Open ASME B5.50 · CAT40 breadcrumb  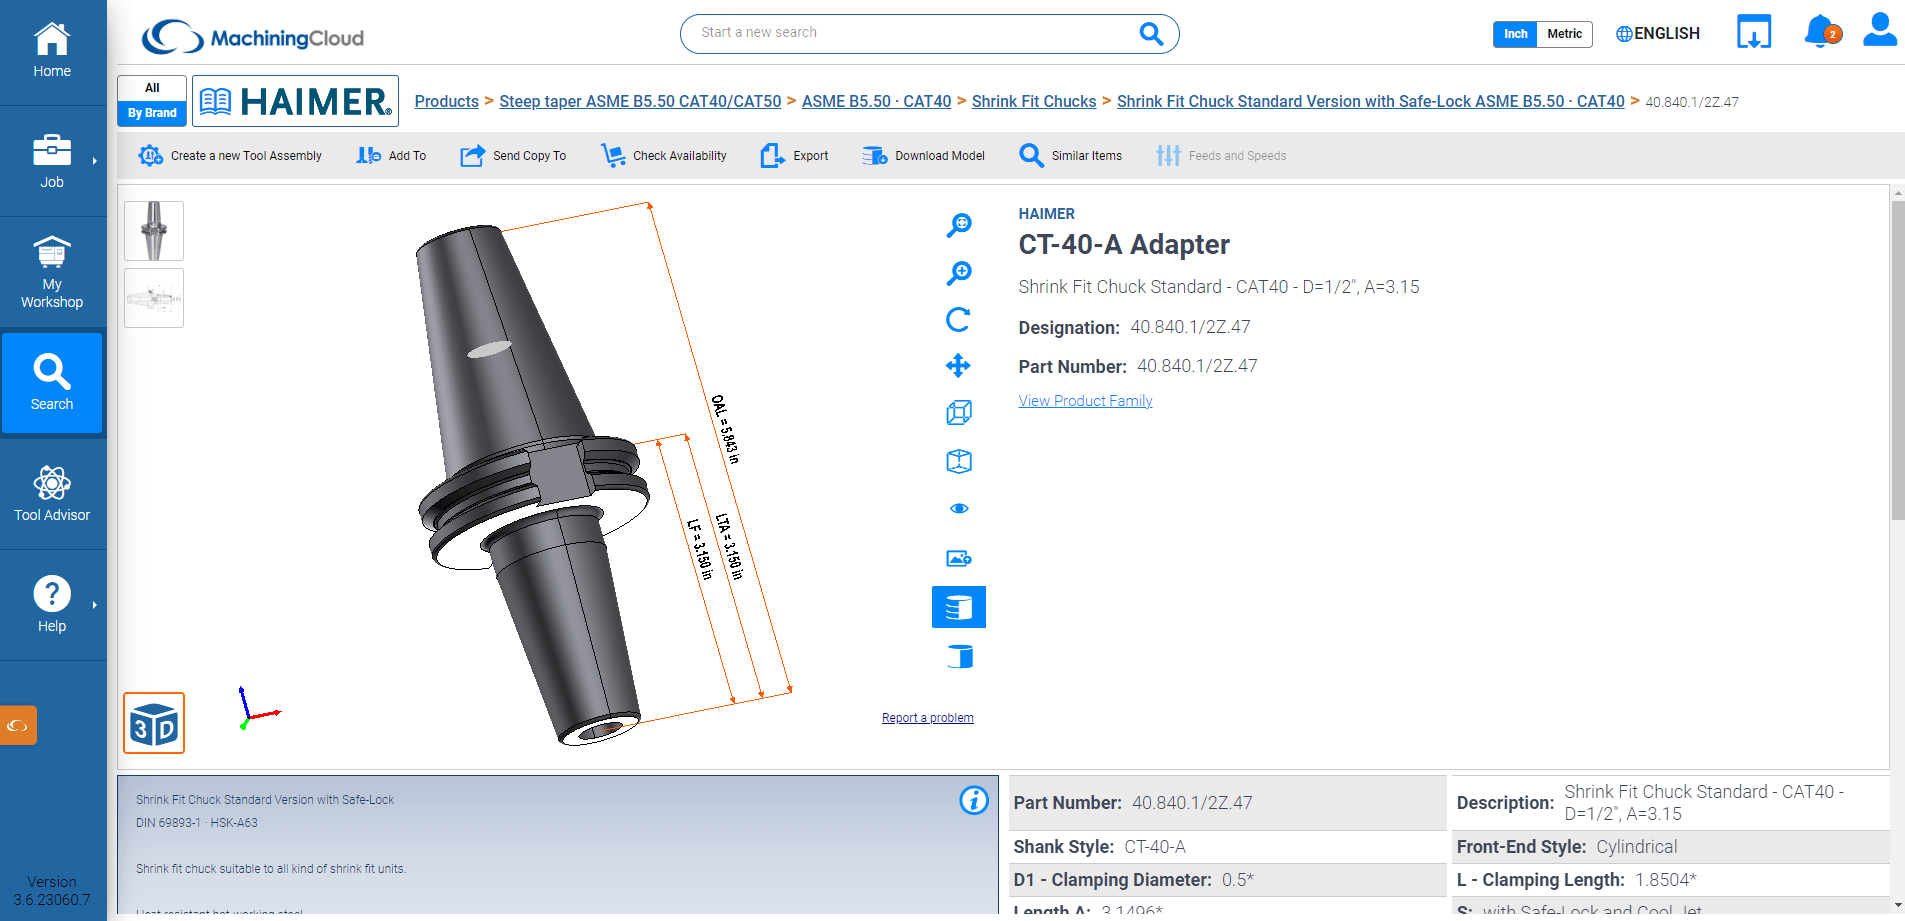point(877,101)
